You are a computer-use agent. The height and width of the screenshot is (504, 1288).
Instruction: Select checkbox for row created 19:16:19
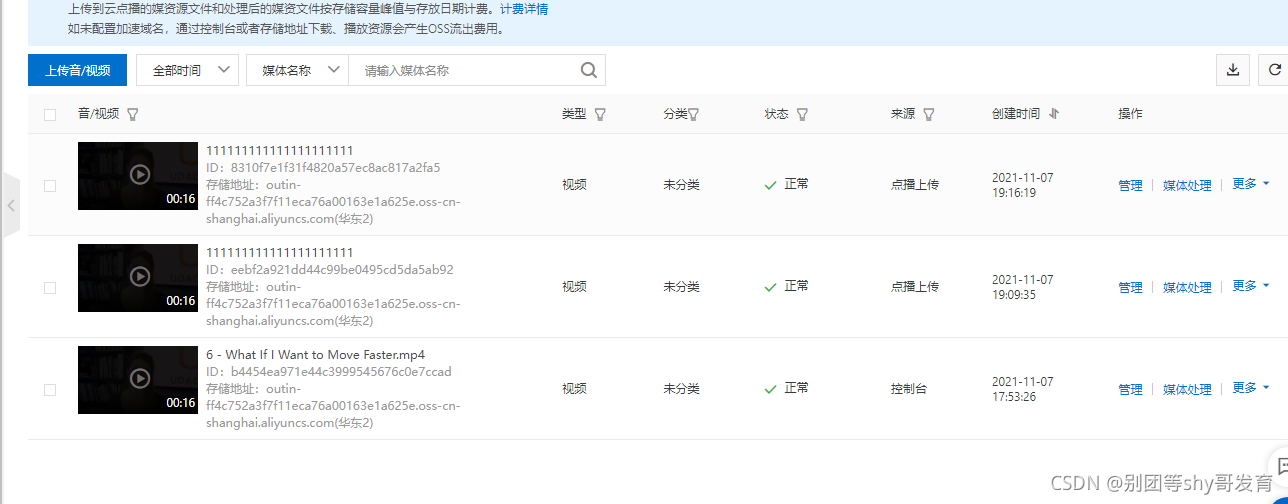50,186
